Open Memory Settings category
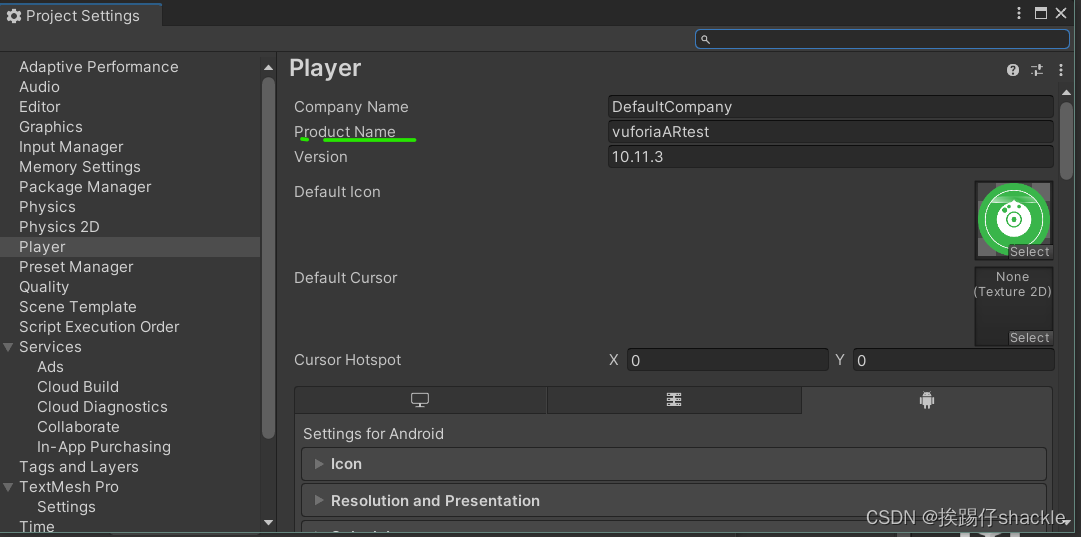The image size is (1081, 537). (80, 167)
